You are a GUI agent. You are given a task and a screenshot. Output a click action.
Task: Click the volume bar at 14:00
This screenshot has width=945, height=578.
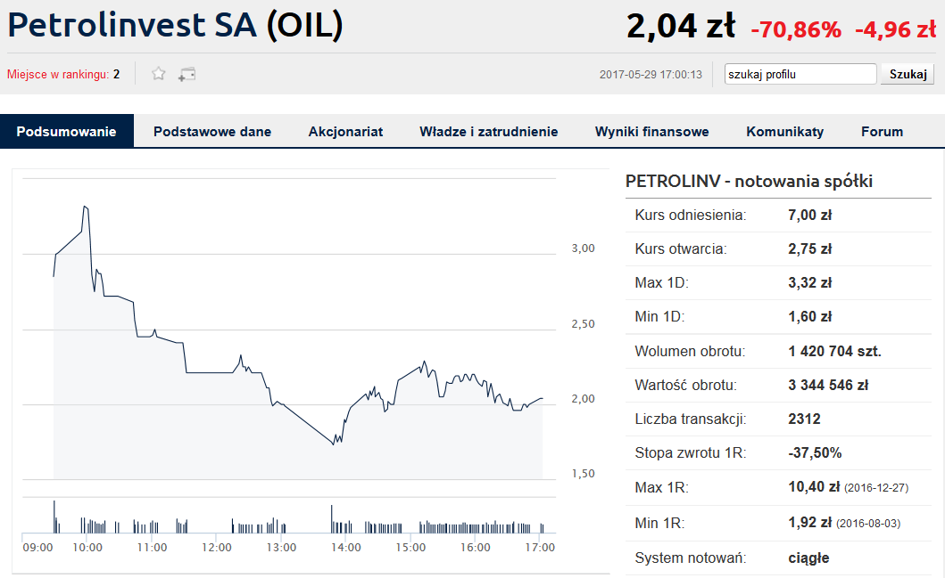click(331, 519)
